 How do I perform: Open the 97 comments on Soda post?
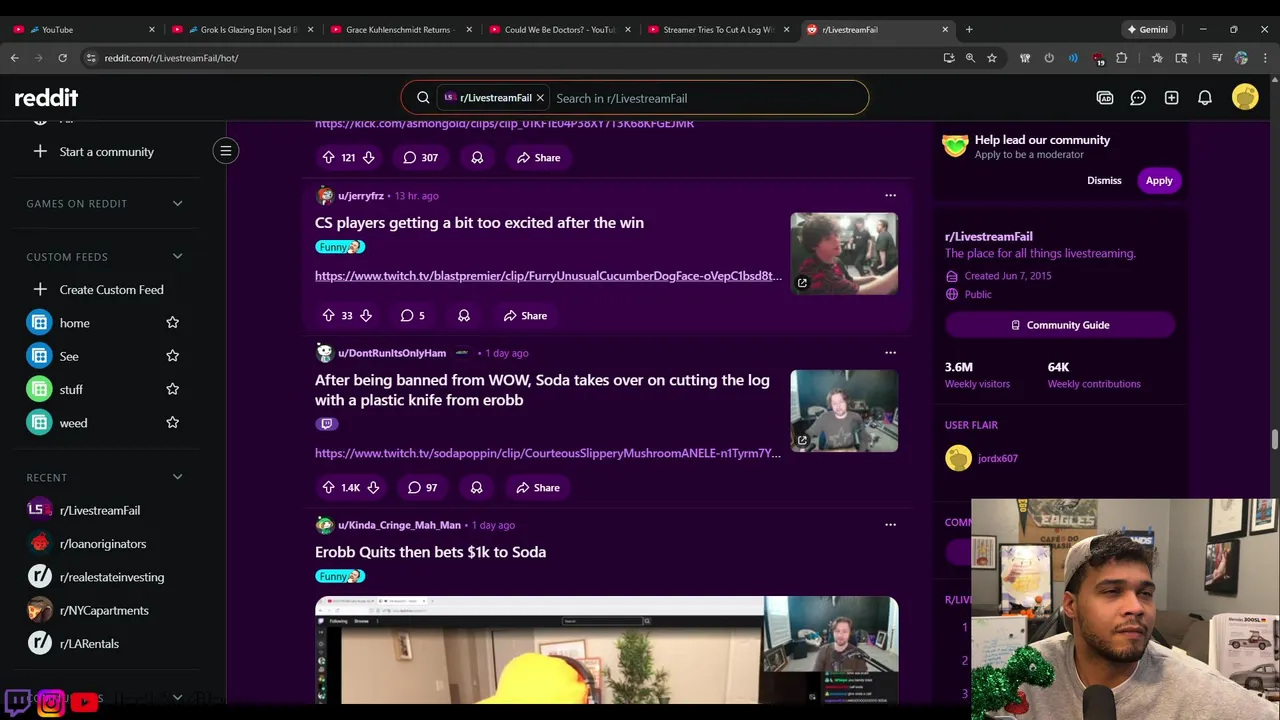422,487
